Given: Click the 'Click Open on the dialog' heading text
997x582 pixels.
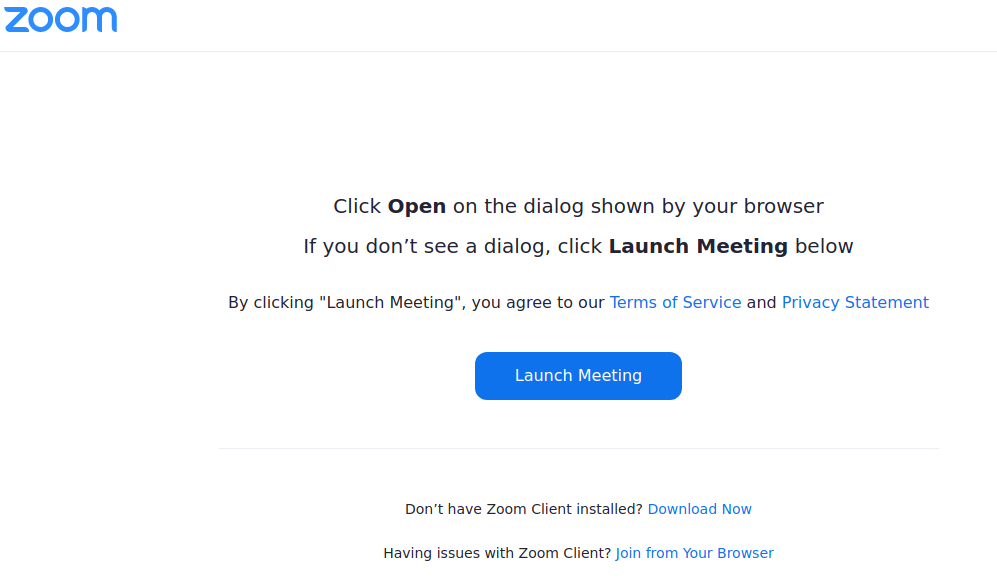Looking at the screenshot, I should point(578,207).
